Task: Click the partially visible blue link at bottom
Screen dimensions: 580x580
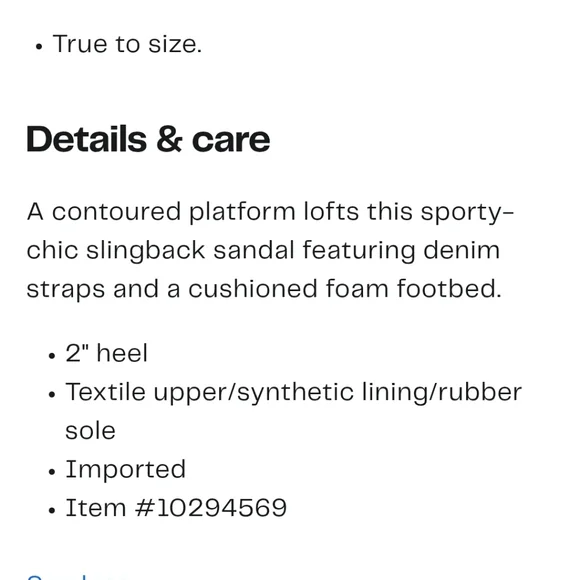Action: tap(76, 577)
